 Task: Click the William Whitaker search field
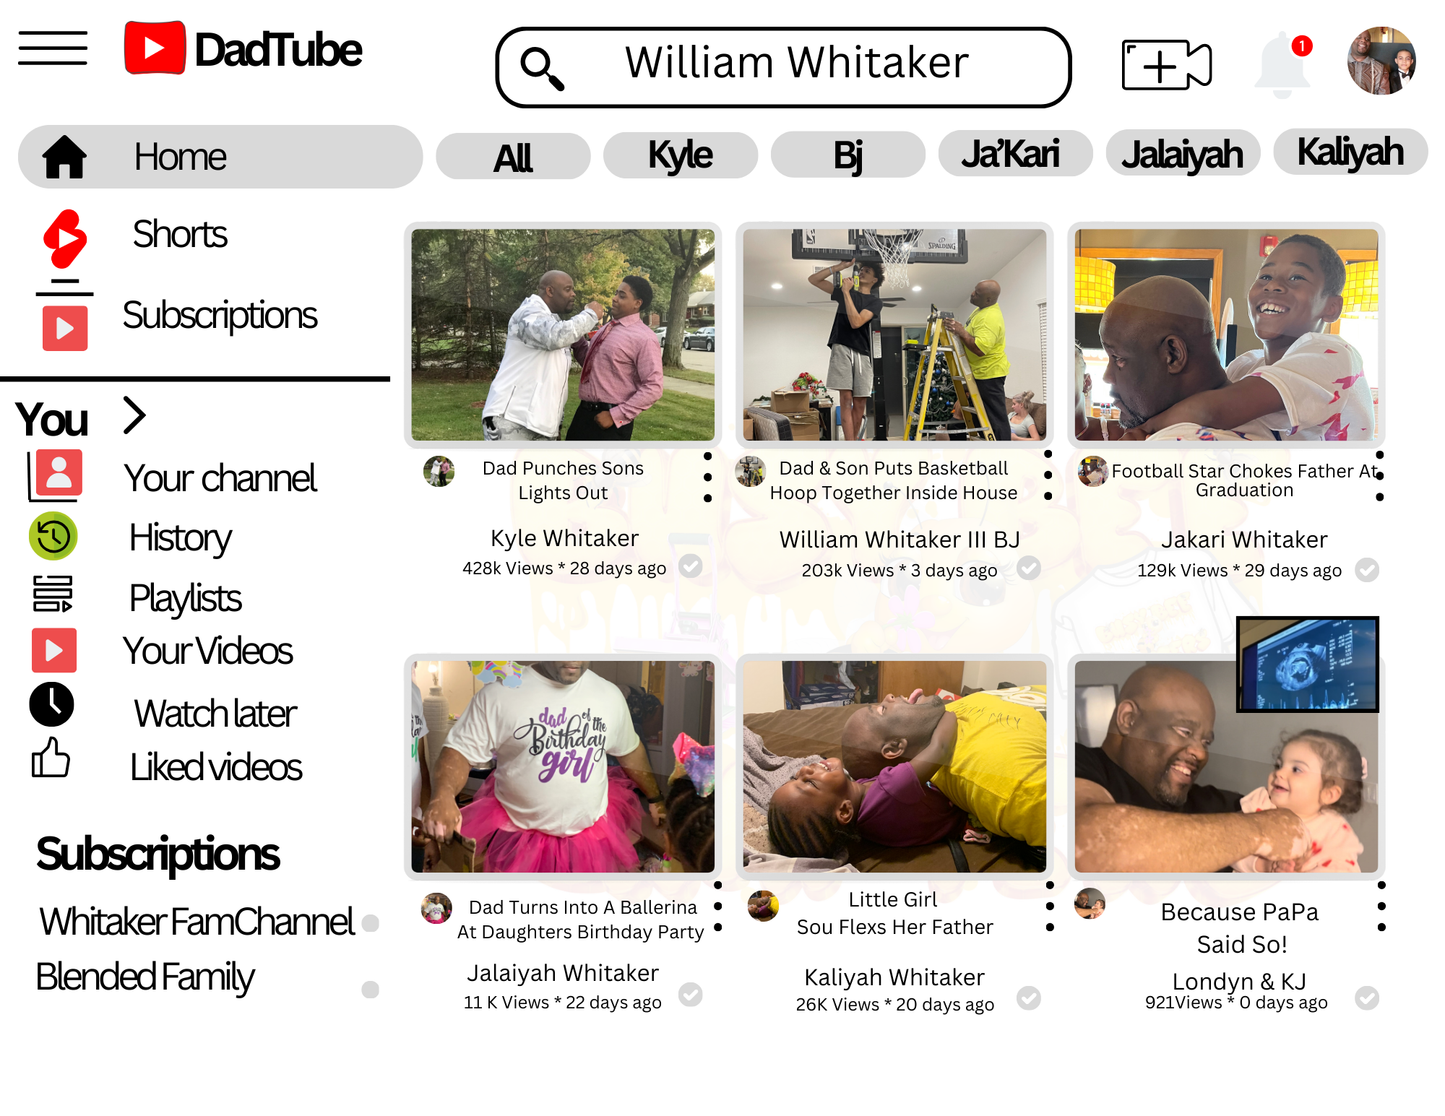pyautogui.click(x=783, y=67)
